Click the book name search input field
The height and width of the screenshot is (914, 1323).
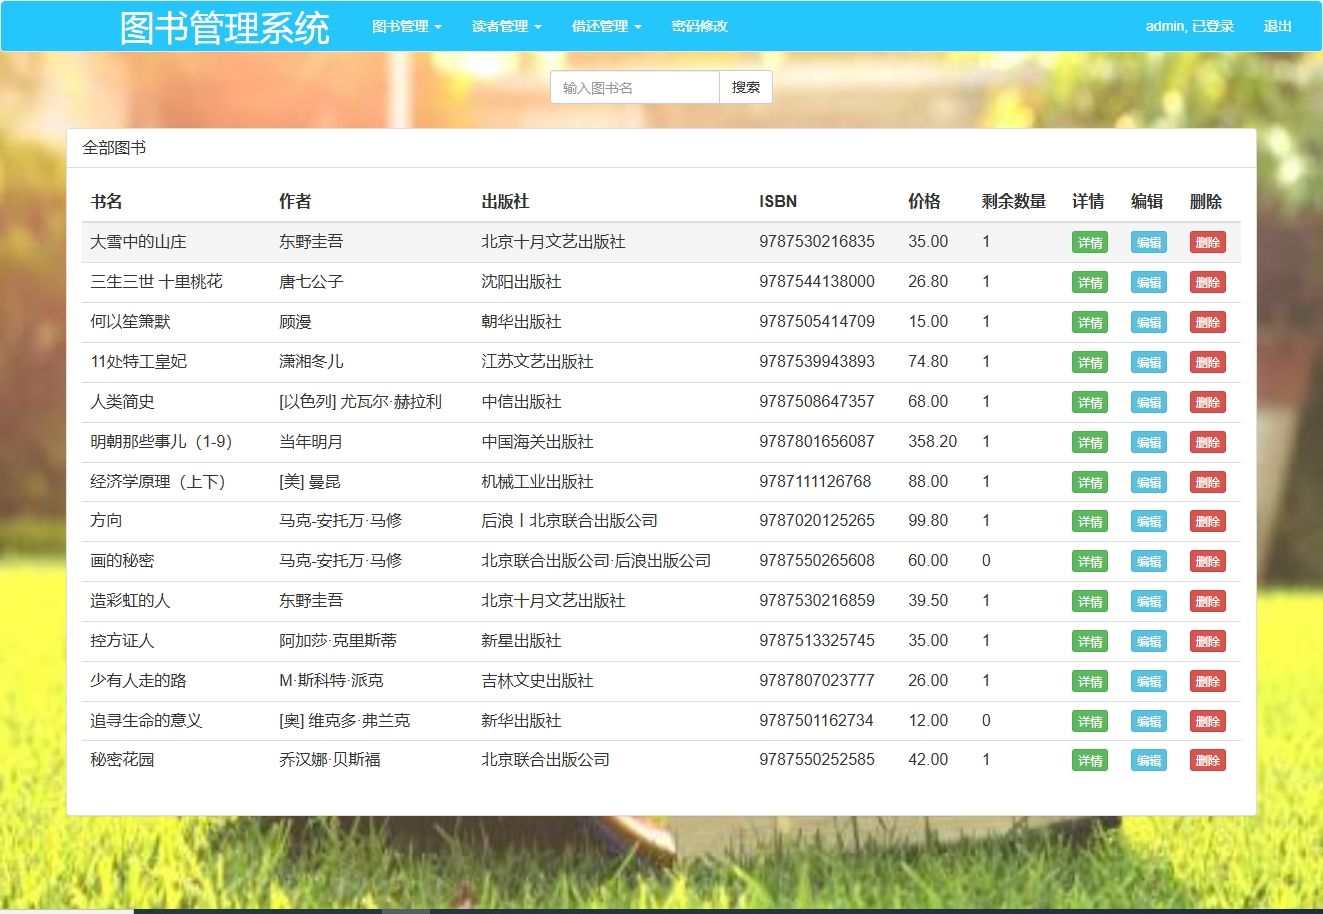pos(634,87)
